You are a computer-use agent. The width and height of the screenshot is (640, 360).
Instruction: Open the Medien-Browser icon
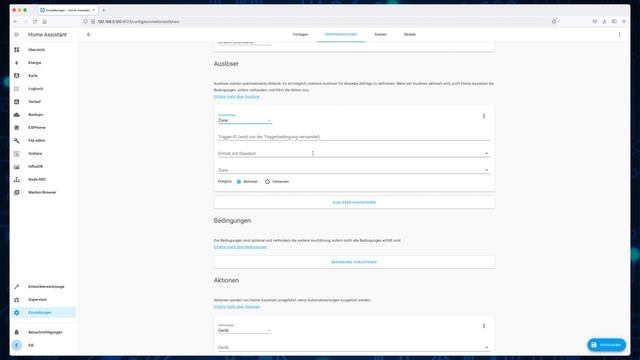(x=17, y=192)
